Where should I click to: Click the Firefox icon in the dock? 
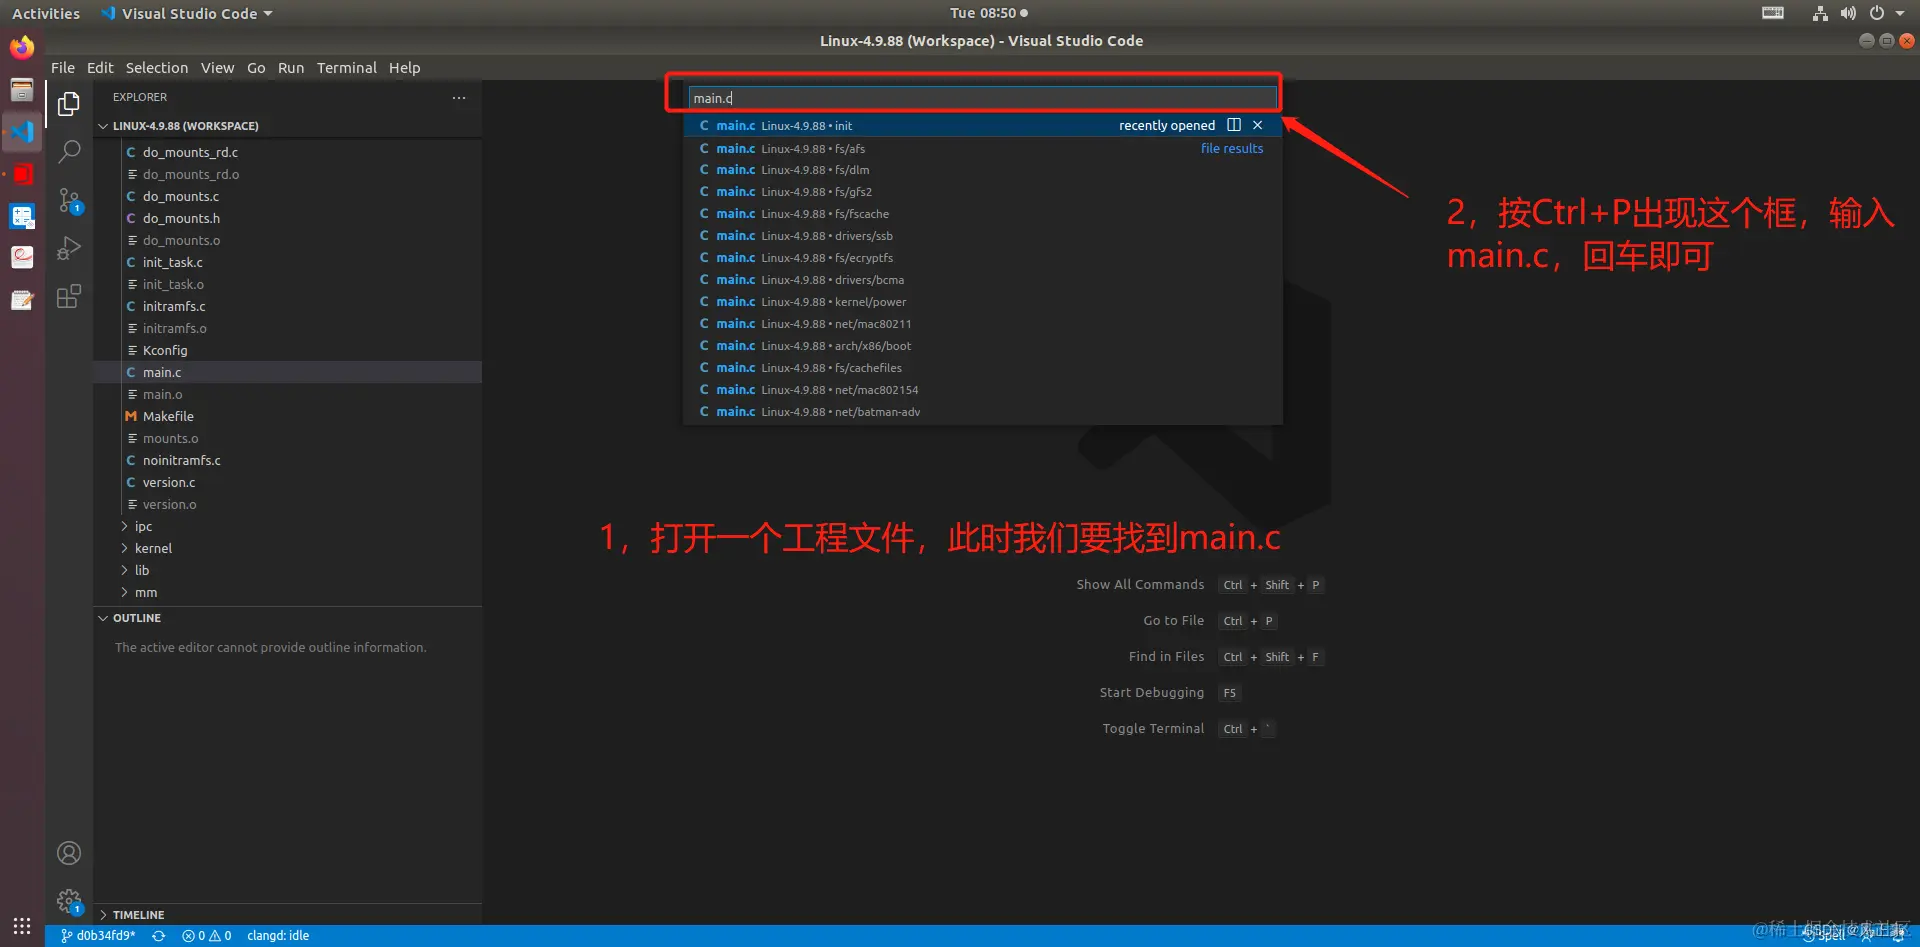coord(22,47)
